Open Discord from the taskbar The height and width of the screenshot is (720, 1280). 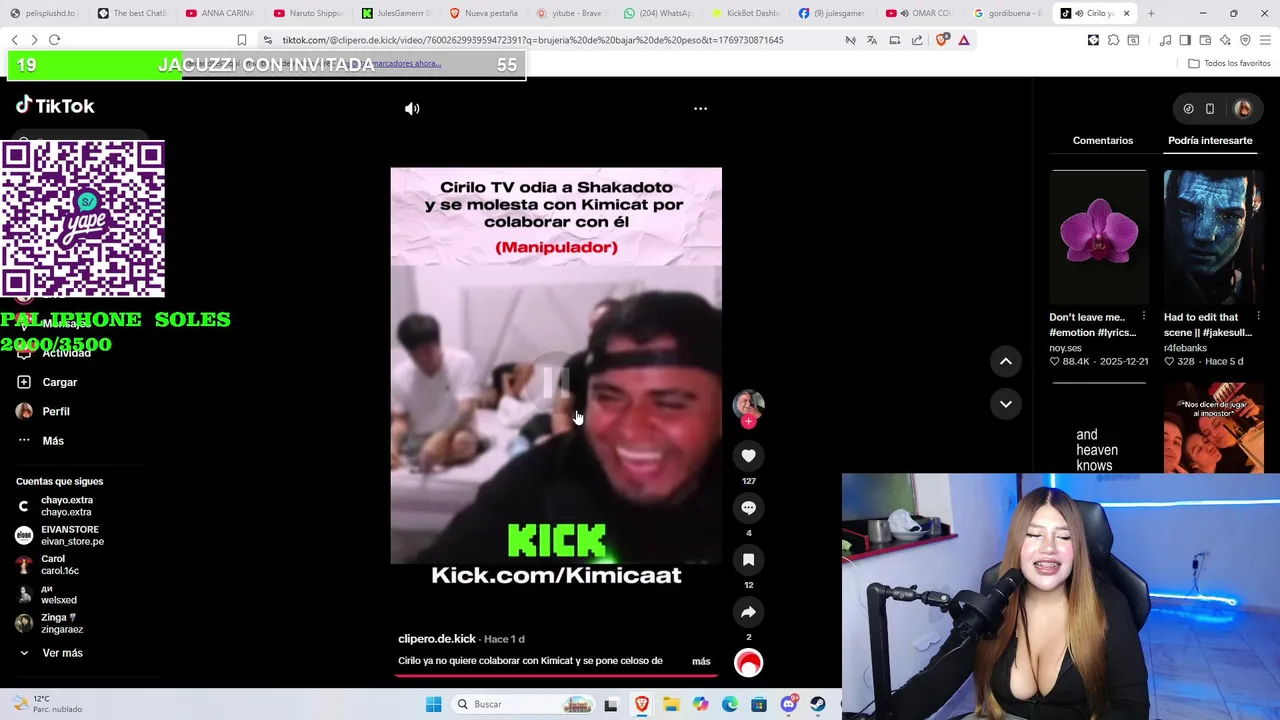(x=789, y=704)
